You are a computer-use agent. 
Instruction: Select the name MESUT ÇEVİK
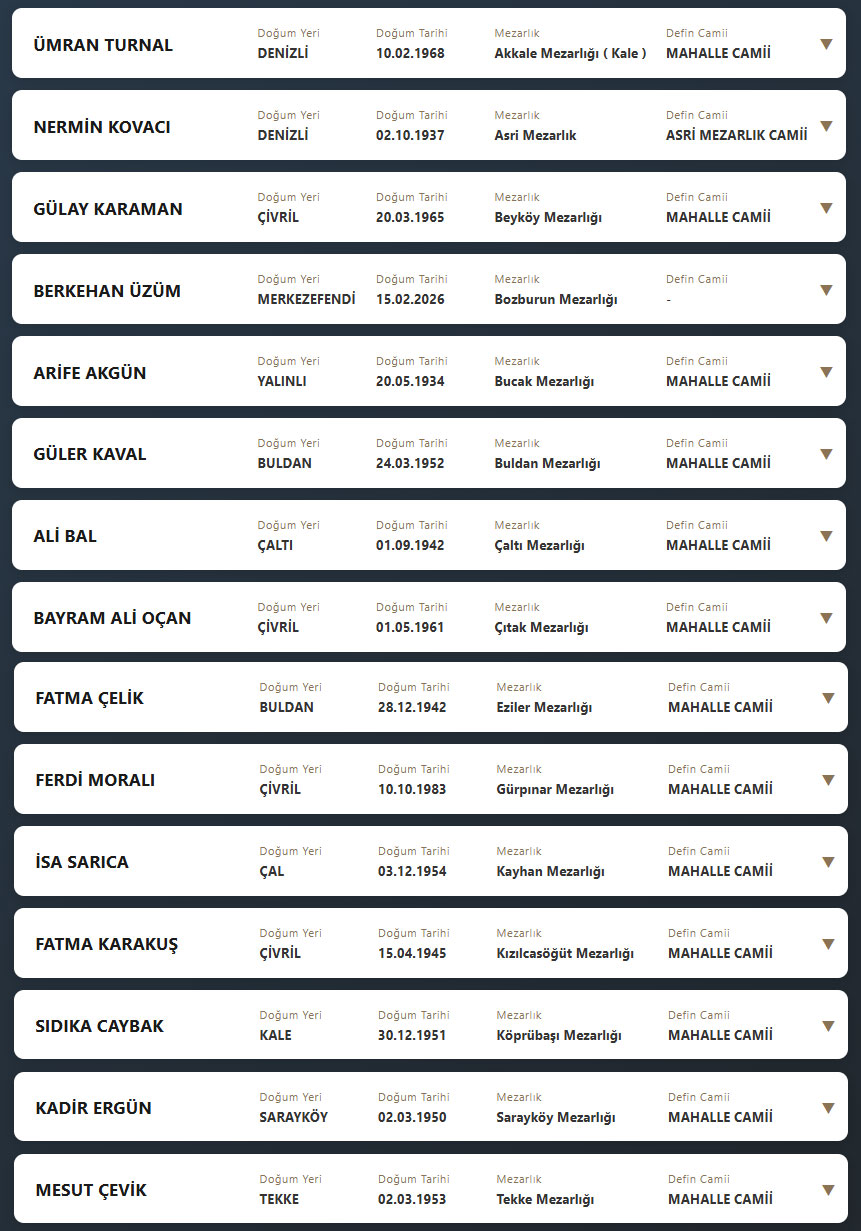[x=91, y=1190]
